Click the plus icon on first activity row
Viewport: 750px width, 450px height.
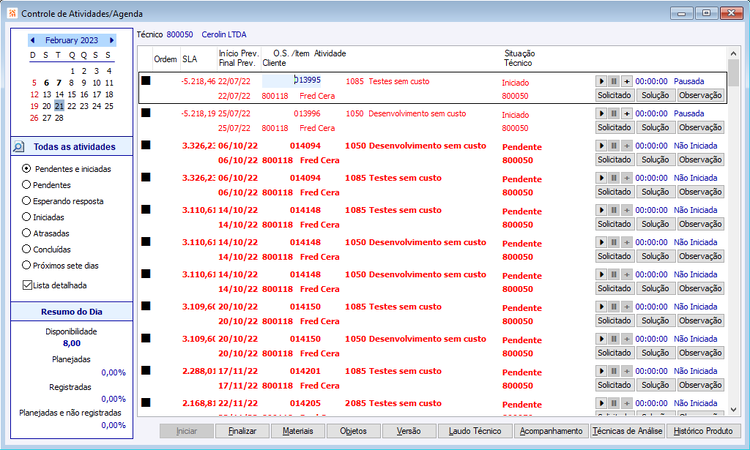coord(626,81)
